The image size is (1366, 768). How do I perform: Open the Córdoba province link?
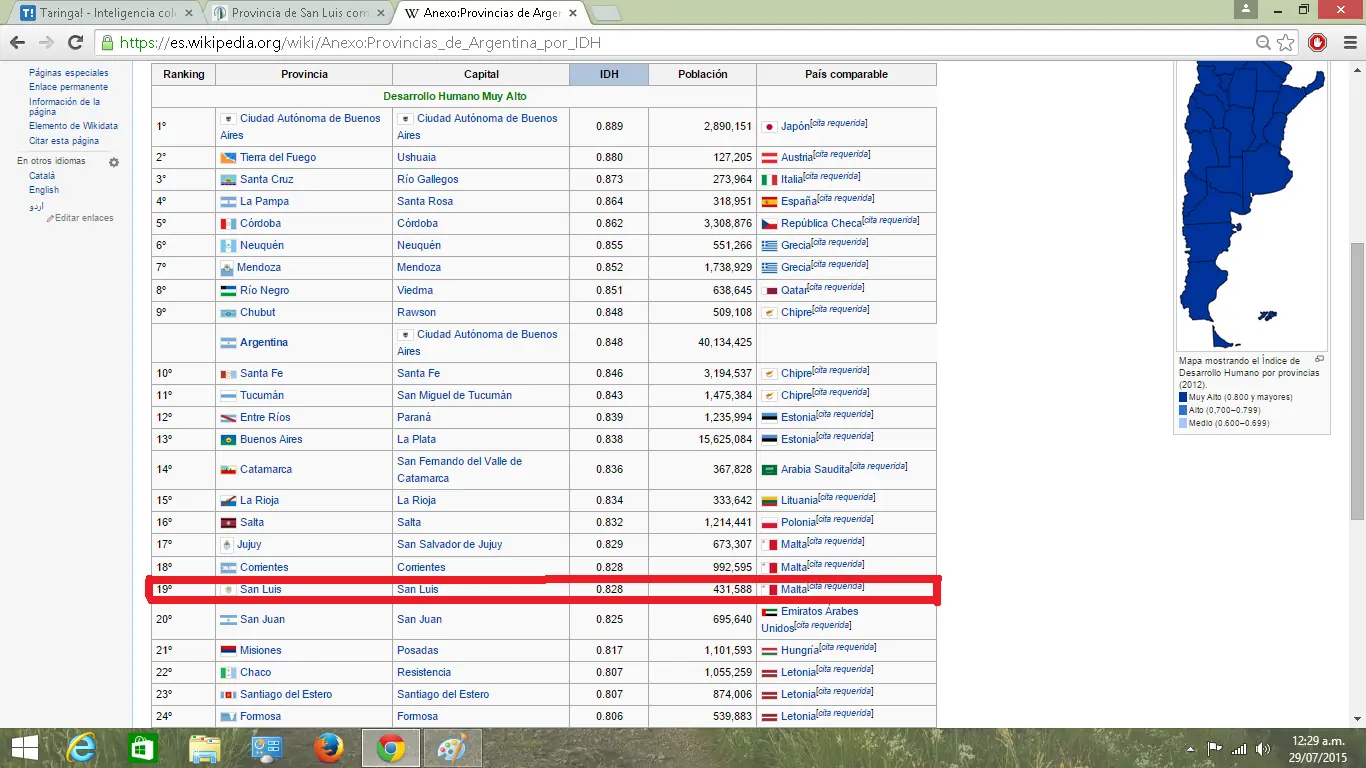point(260,224)
